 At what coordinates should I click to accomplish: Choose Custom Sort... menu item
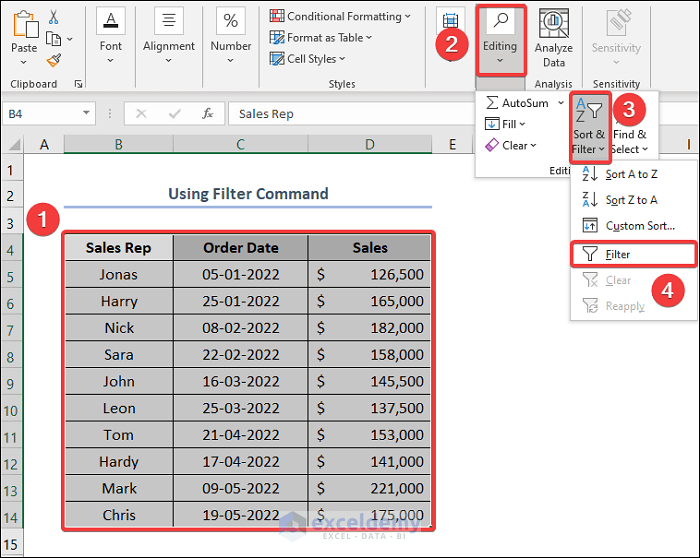(x=633, y=226)
